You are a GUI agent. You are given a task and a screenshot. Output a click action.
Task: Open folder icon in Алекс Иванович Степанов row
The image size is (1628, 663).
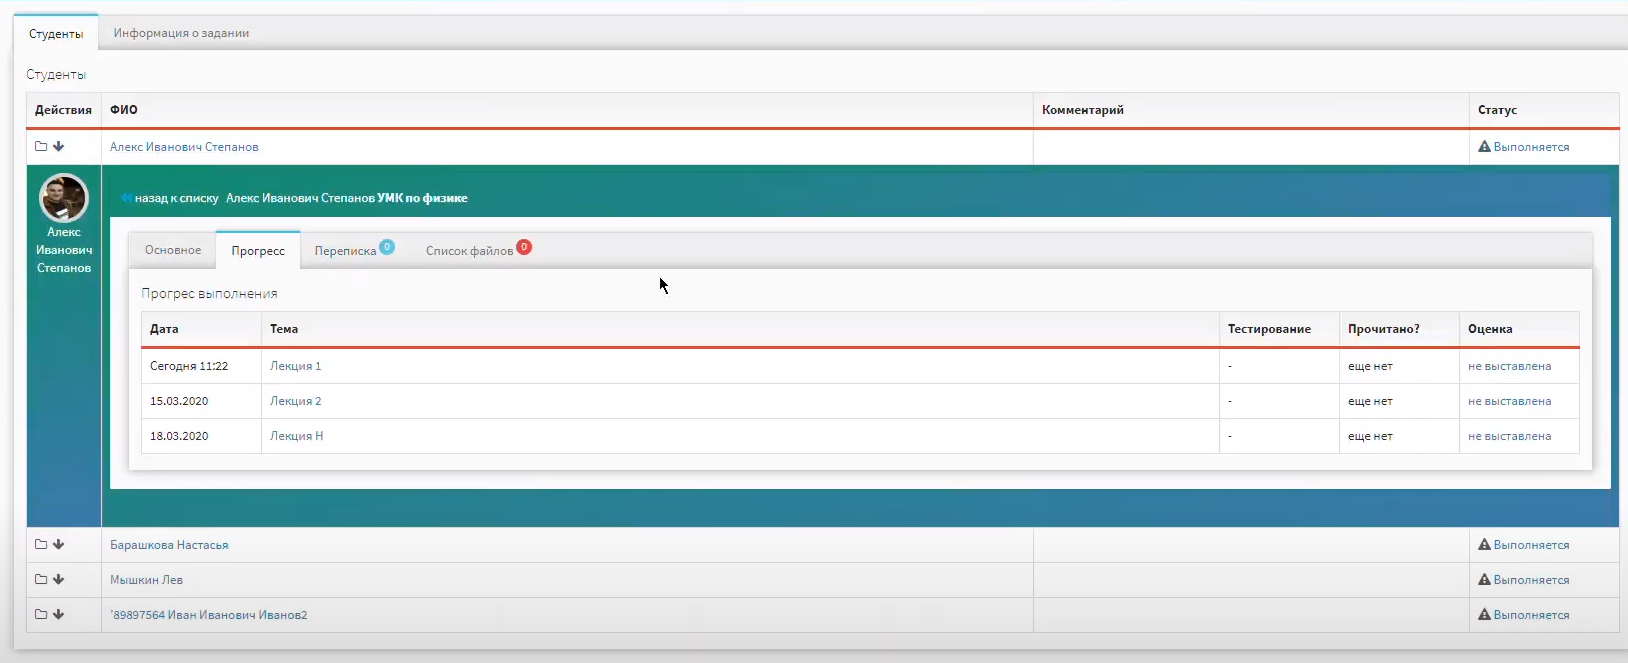pyautogui.click(x=41, y=146)
